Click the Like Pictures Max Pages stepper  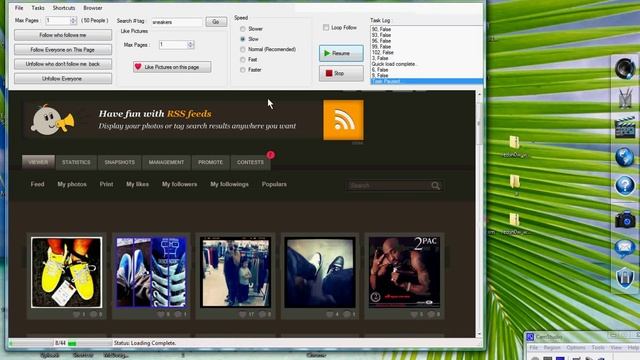tap(191, 44)
